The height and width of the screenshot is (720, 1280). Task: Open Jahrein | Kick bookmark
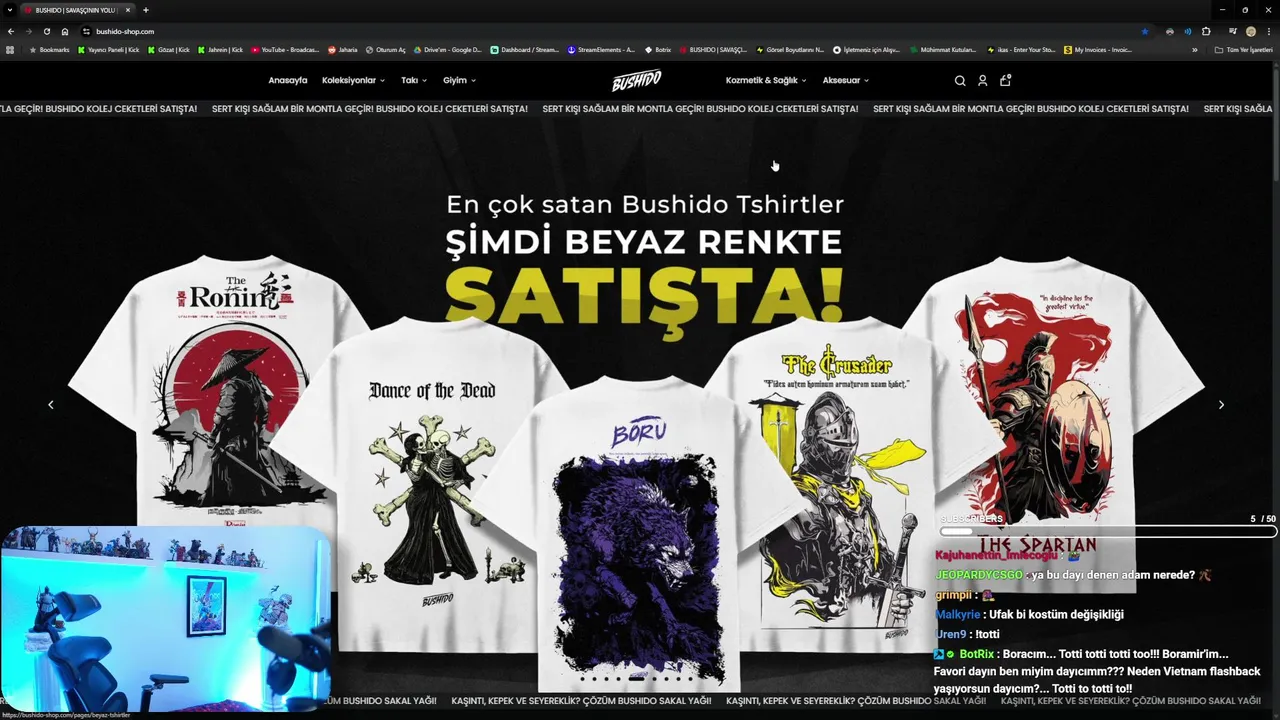click(x=220, y=49)
